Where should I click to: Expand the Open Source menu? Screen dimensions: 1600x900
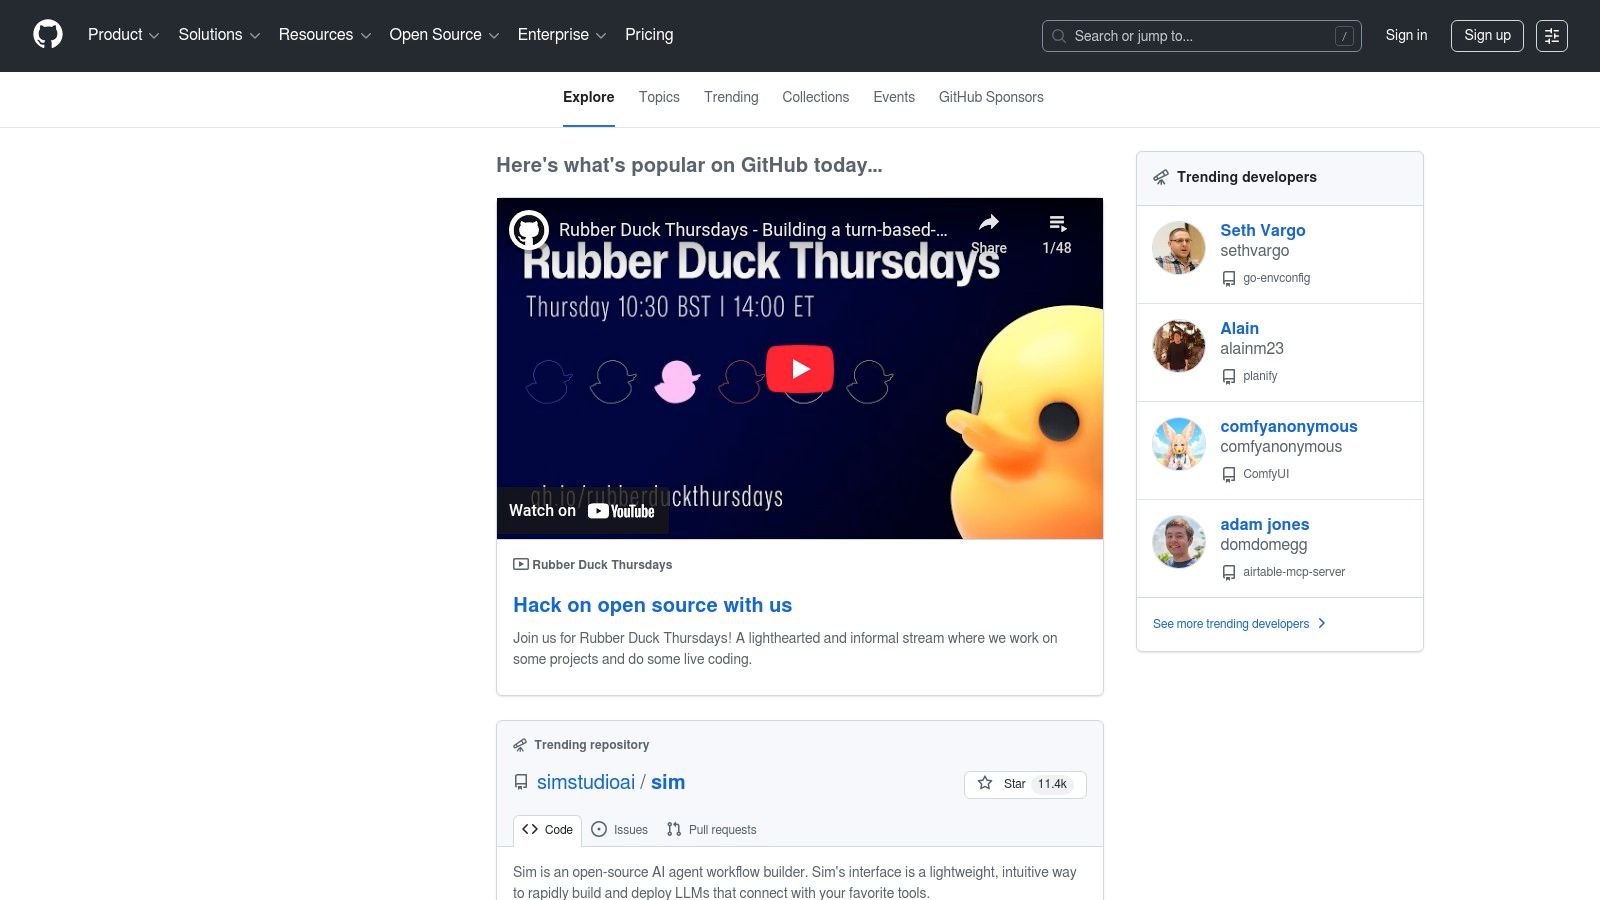click(x=444, y=35)
